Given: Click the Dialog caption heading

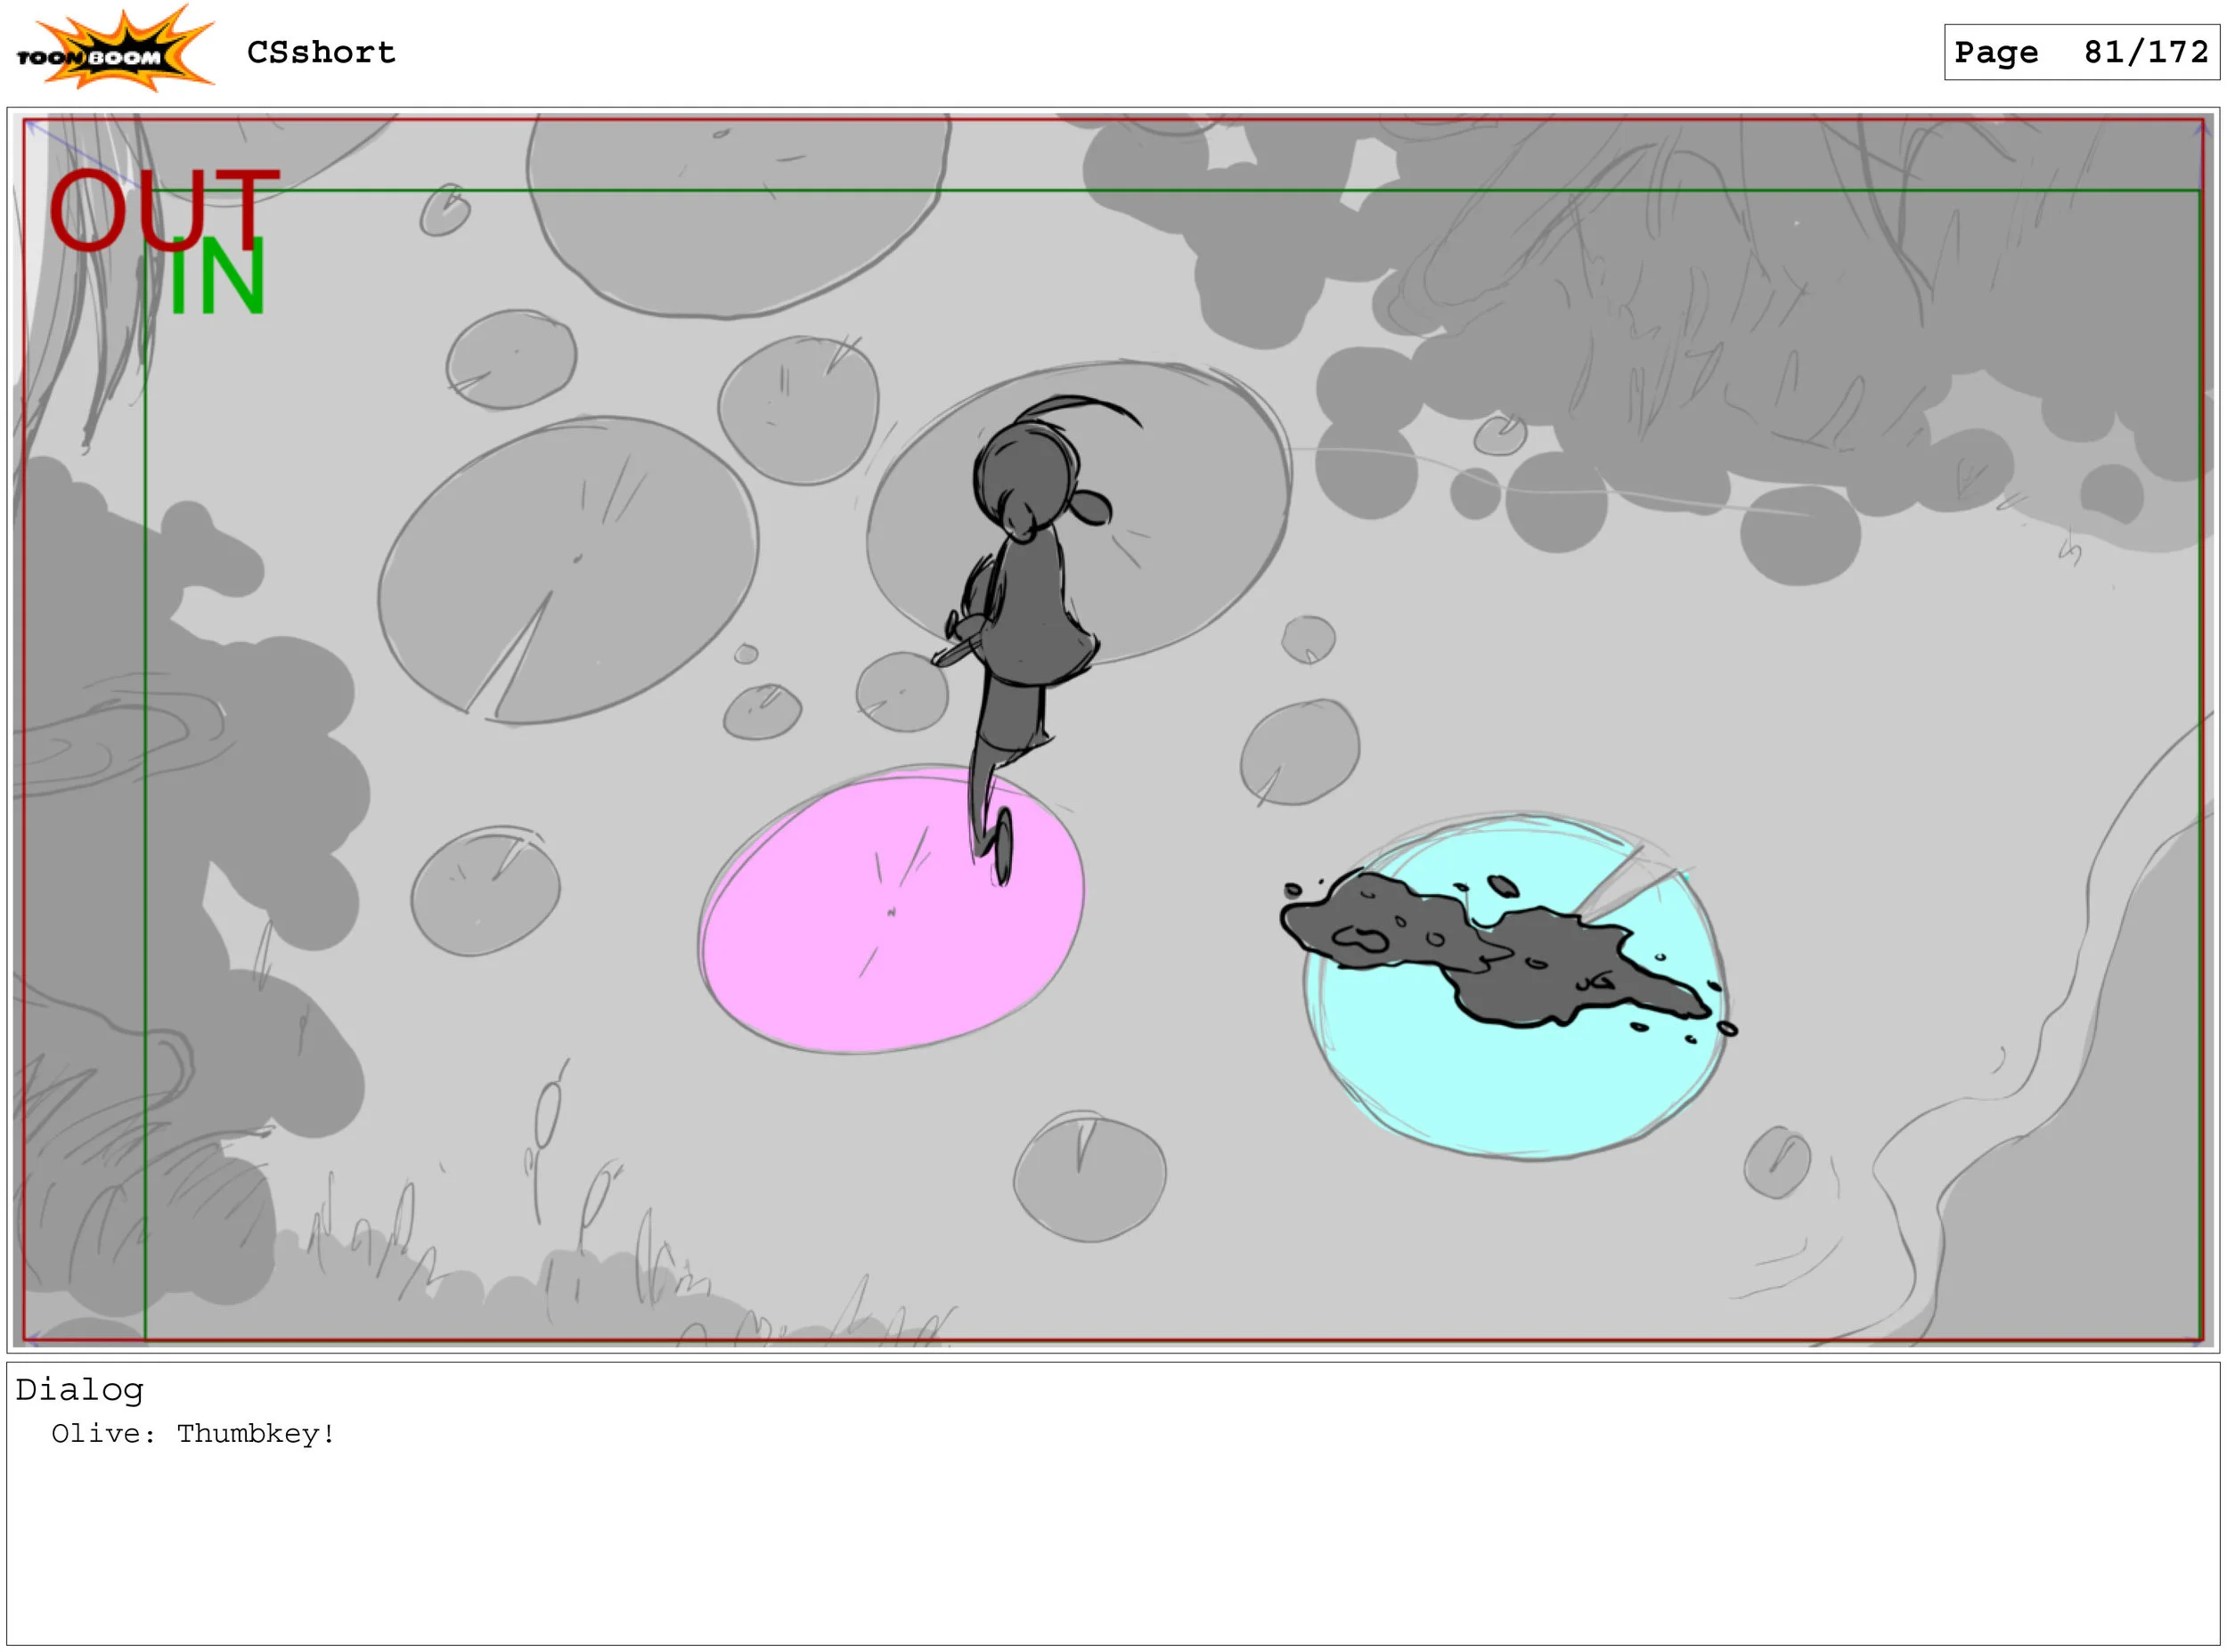Looking at the screenshot, I should [x=79, y=1390].
